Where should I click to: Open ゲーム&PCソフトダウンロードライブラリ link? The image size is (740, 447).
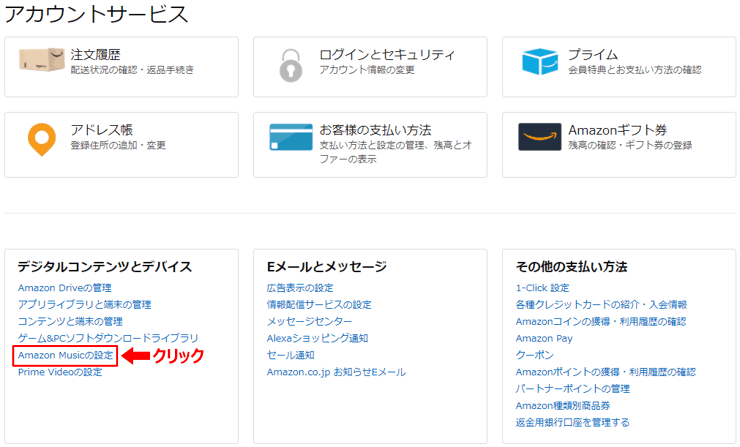pos(108,338)
